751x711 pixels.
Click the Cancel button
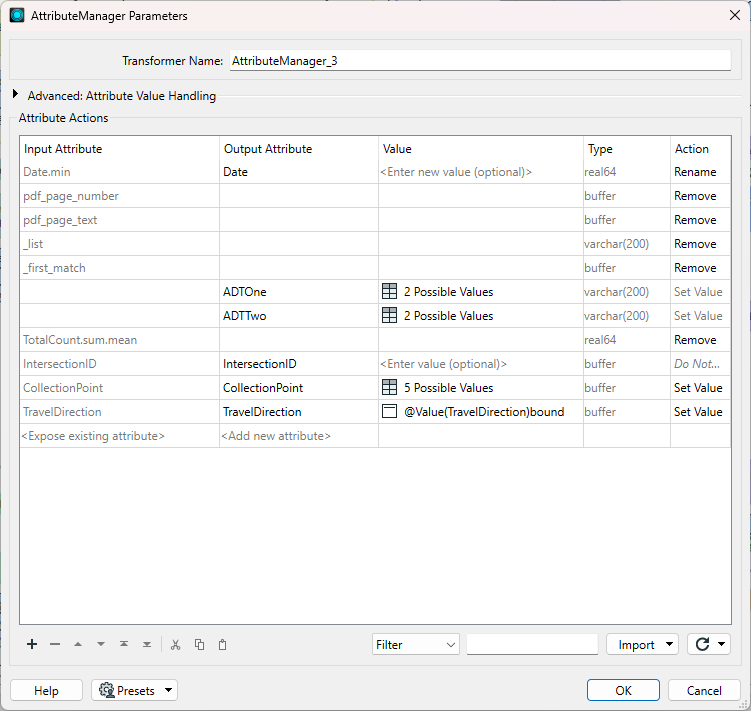[x=704, y=690]
